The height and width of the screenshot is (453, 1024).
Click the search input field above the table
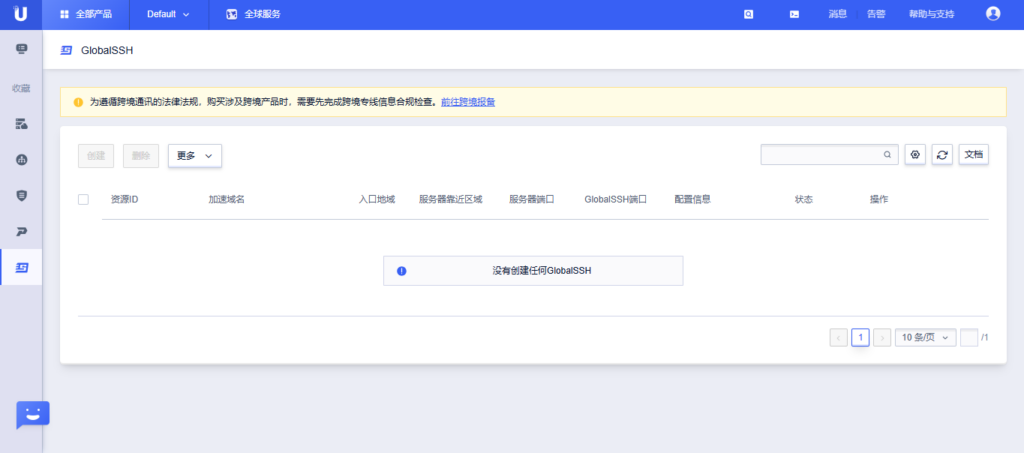click(x=820, y=155)
